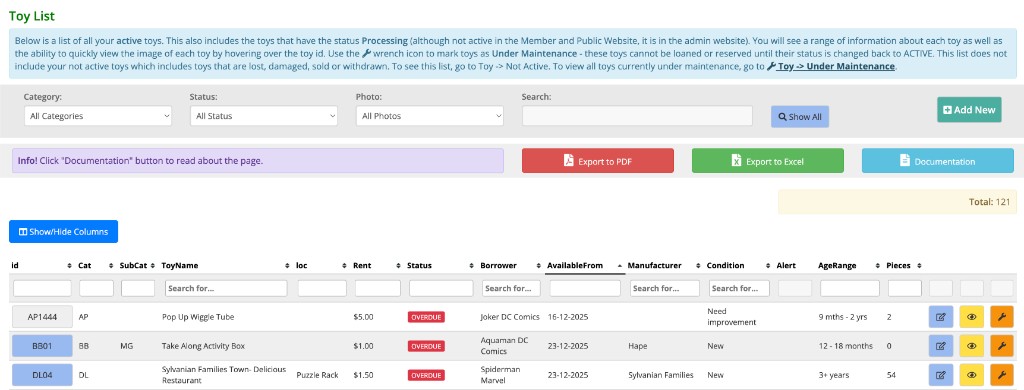Follow the Toy -> Under Maintenance link
Screen dimensions: 1024x390
(x=830, y=66)
